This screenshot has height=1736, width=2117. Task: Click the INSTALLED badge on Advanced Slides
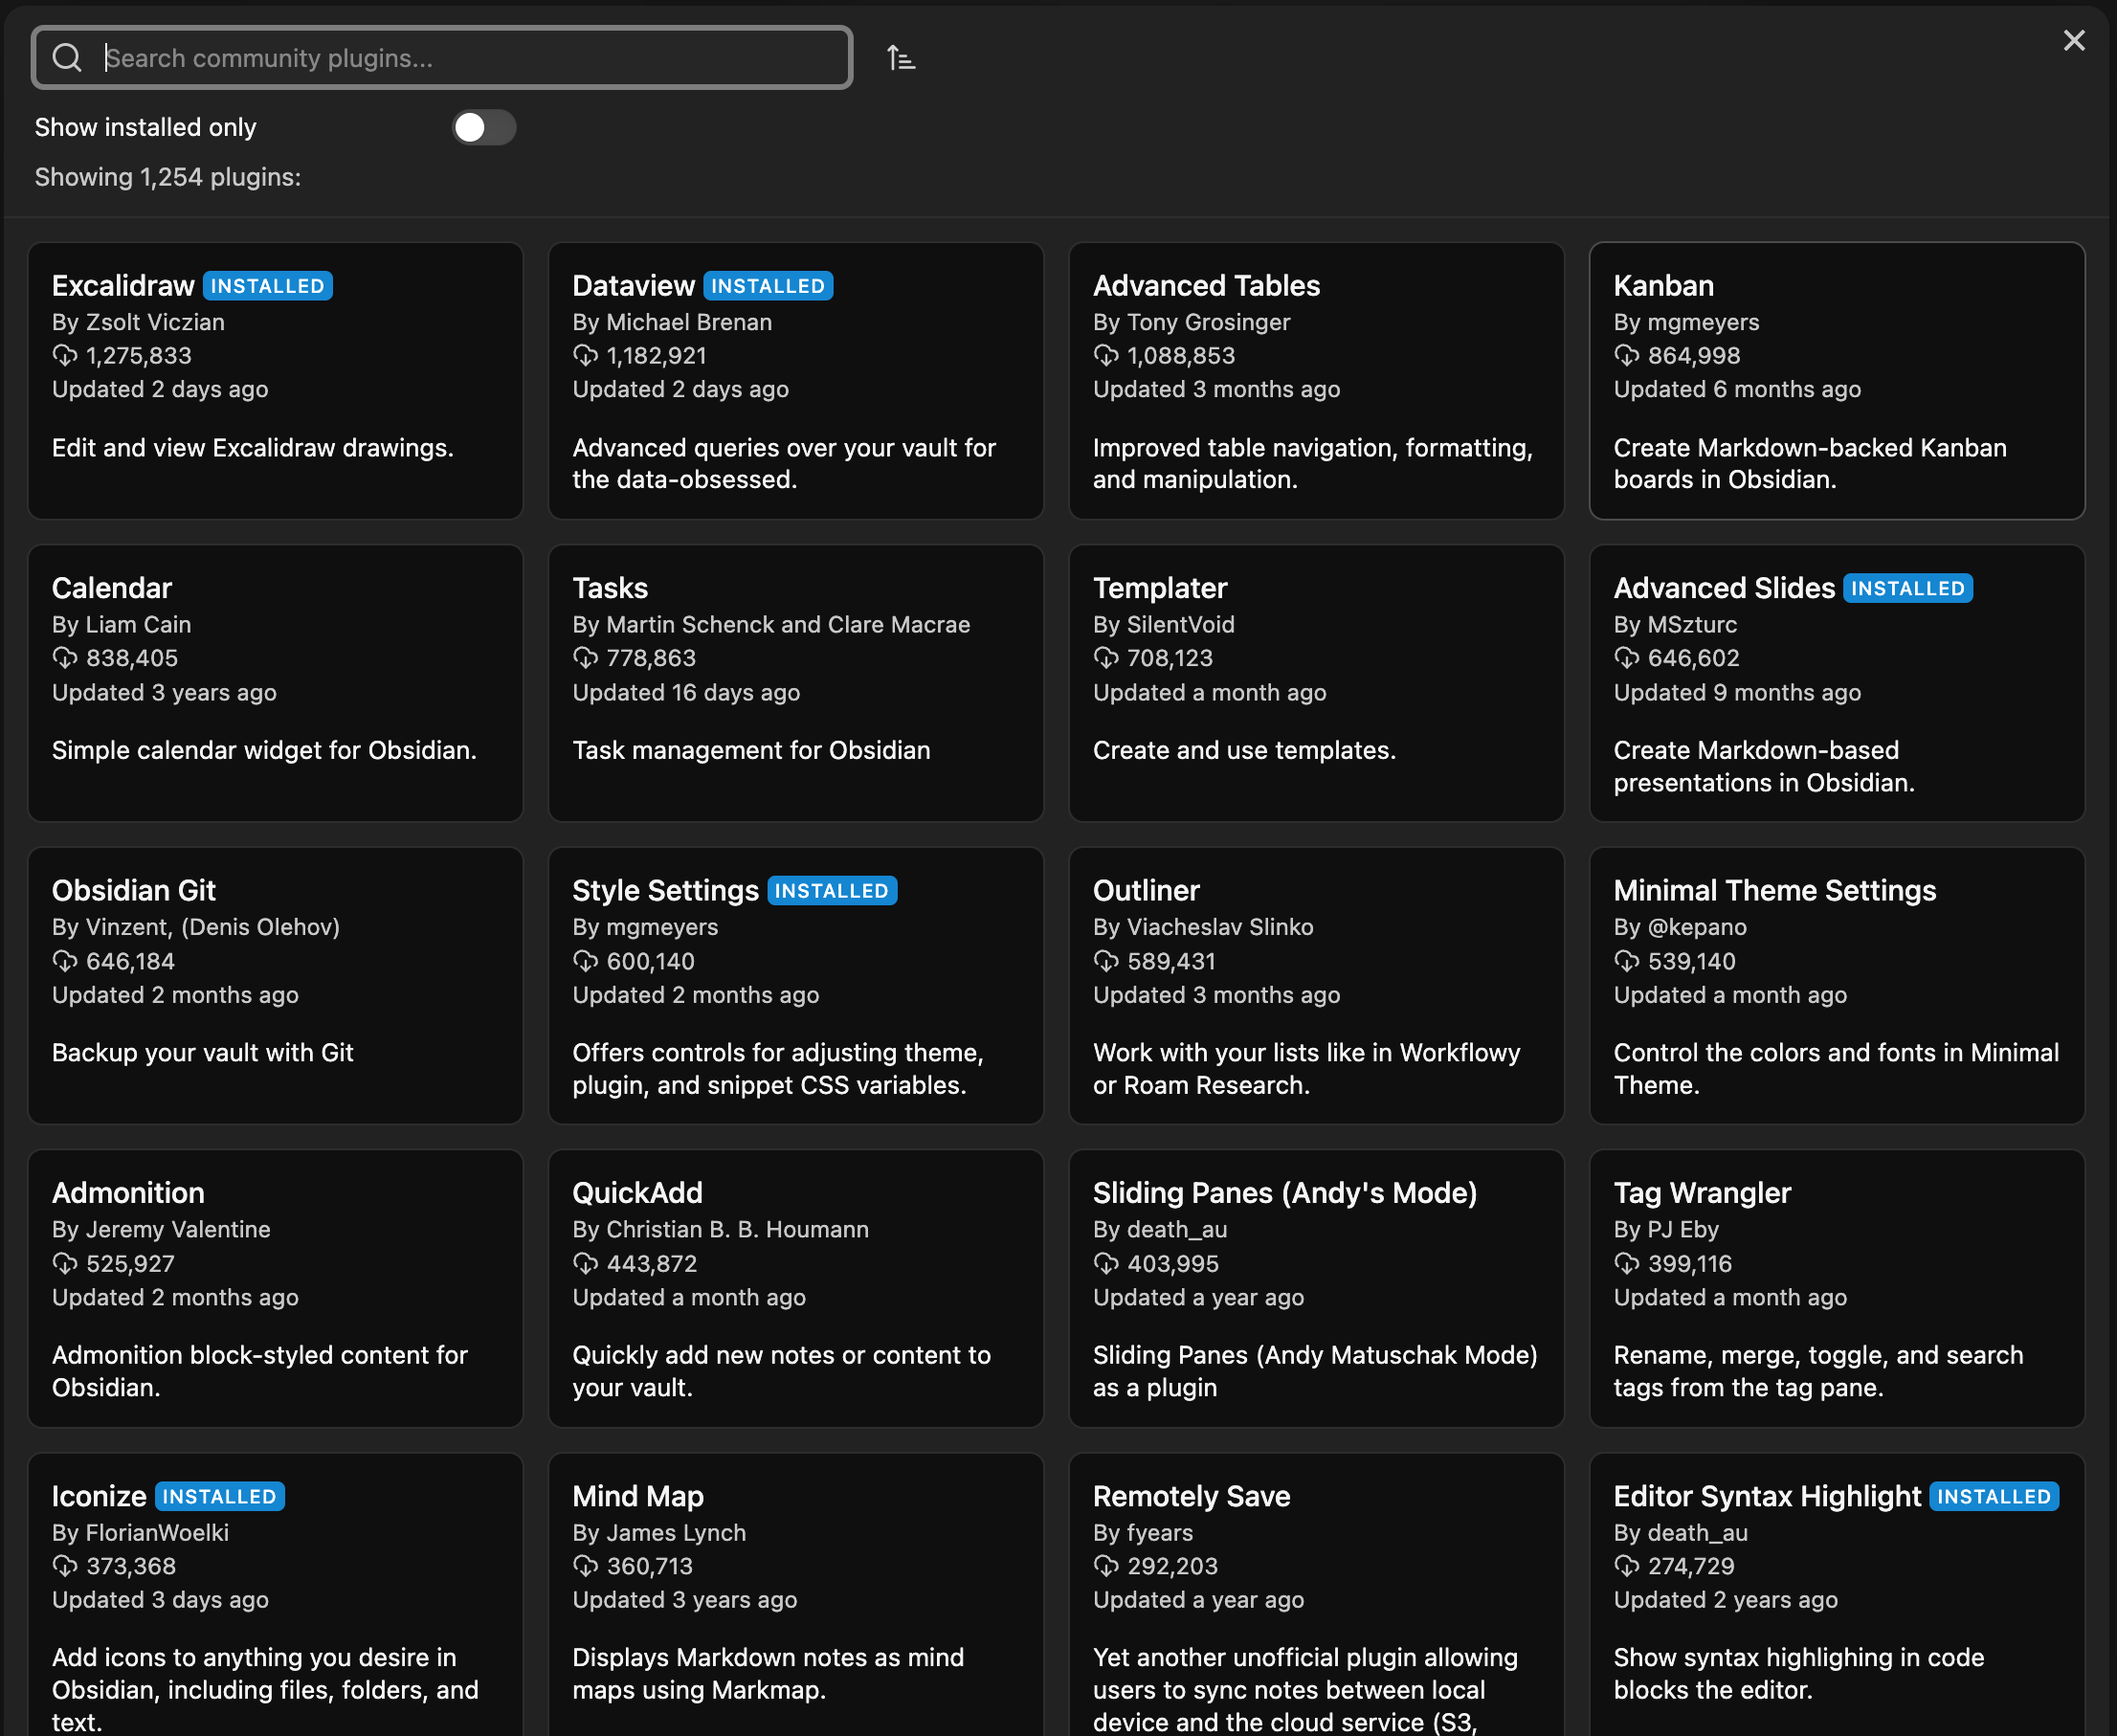coord(1908,588)
